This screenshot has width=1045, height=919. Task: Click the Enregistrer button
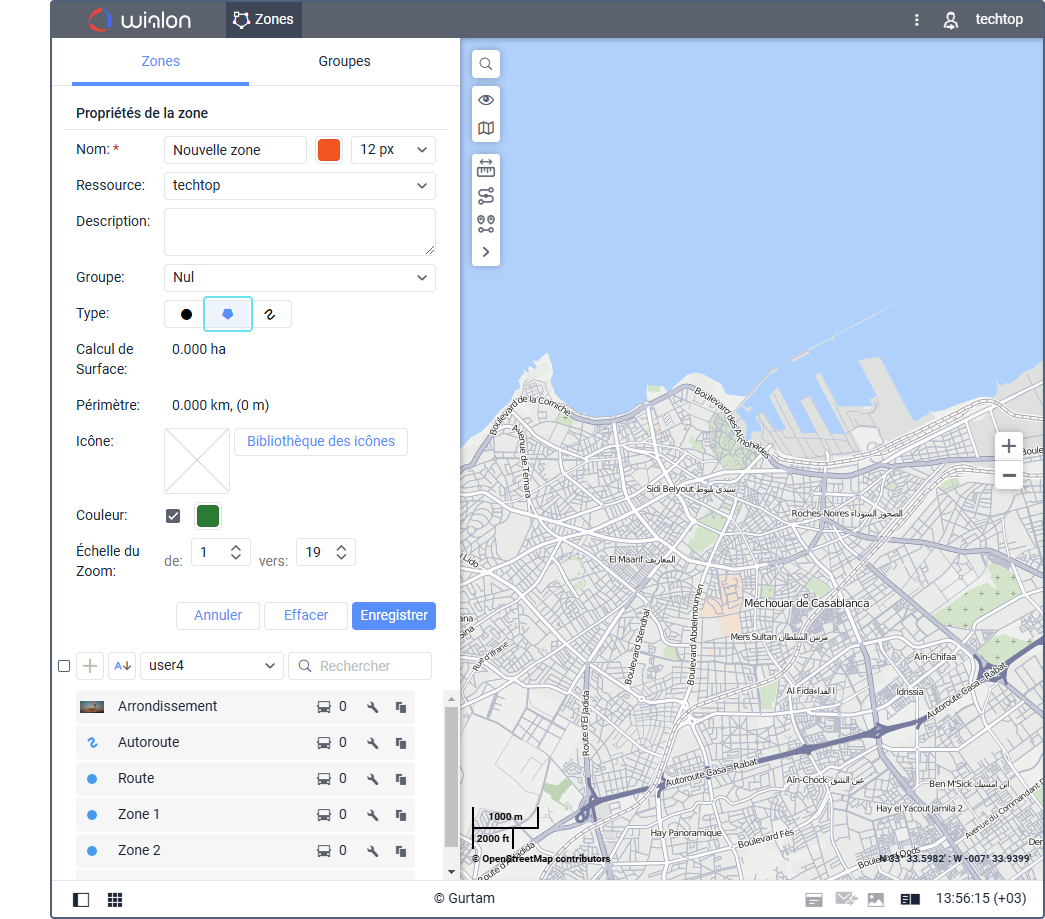pos(393,616)
